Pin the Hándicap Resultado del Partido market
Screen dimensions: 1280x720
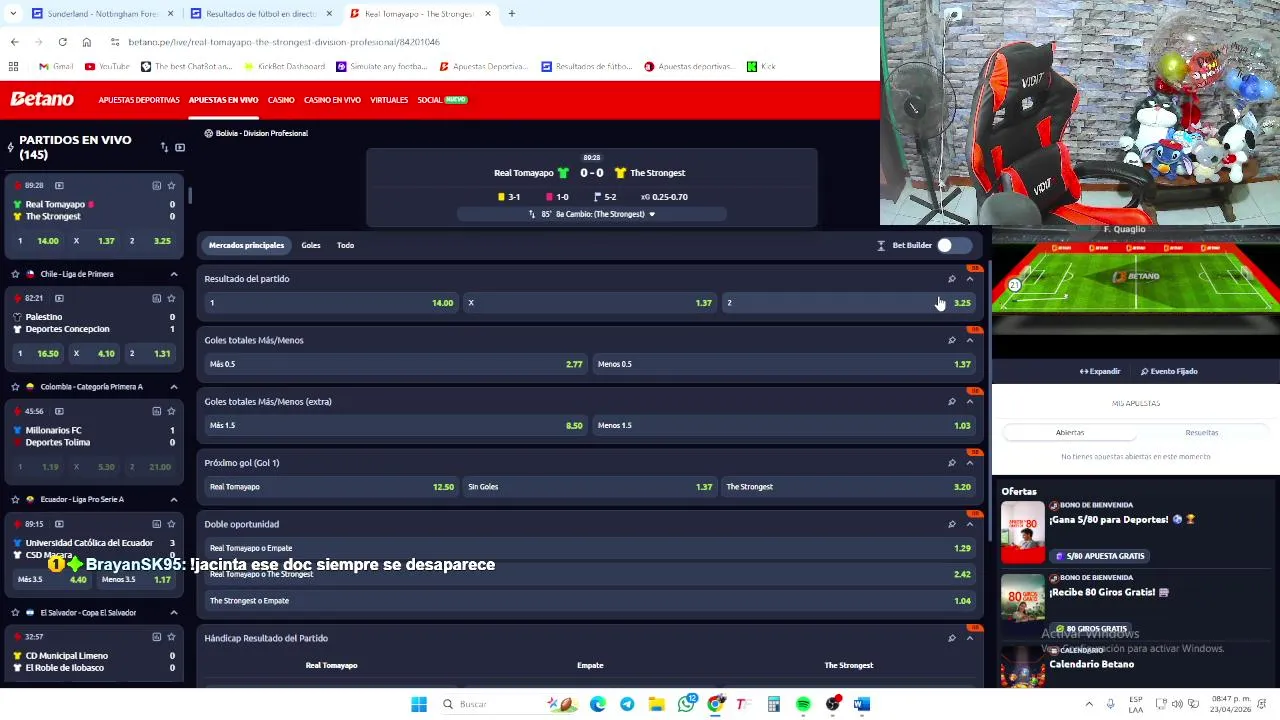click(x=952, y=638)
